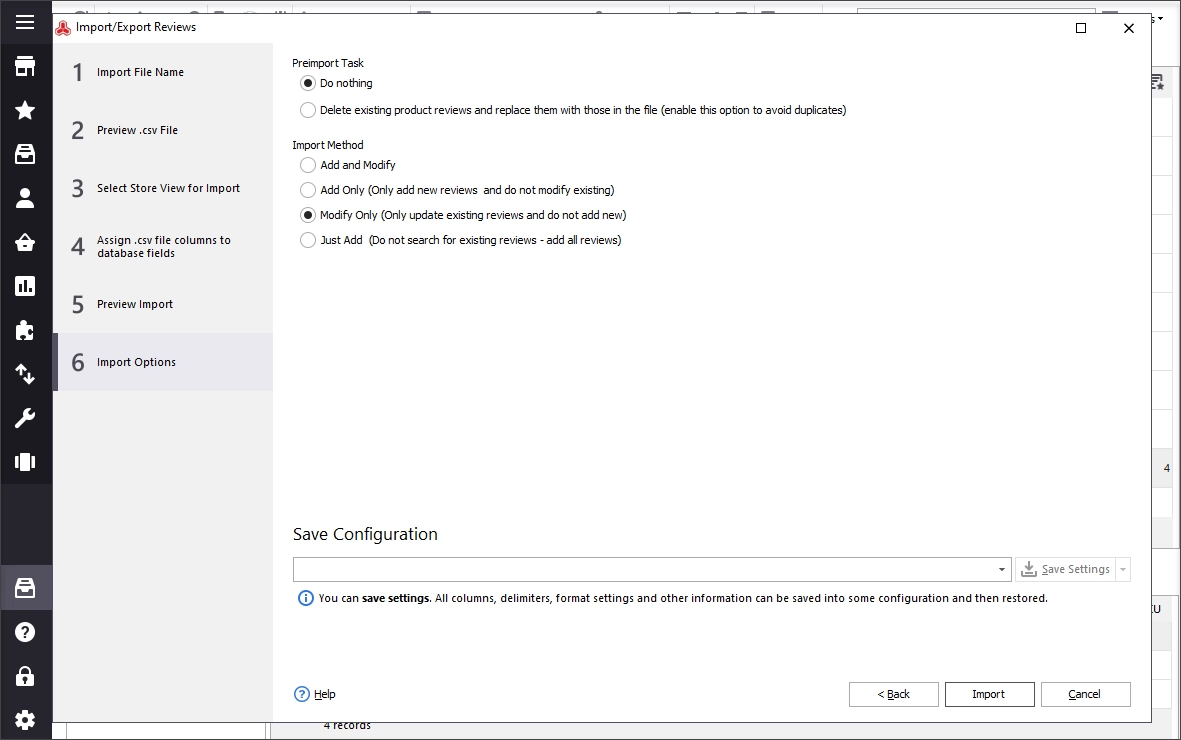Click the Help question mark icon in dialog
The width and height of the screenshot is (1181, 740).
[x=301, y=694]
